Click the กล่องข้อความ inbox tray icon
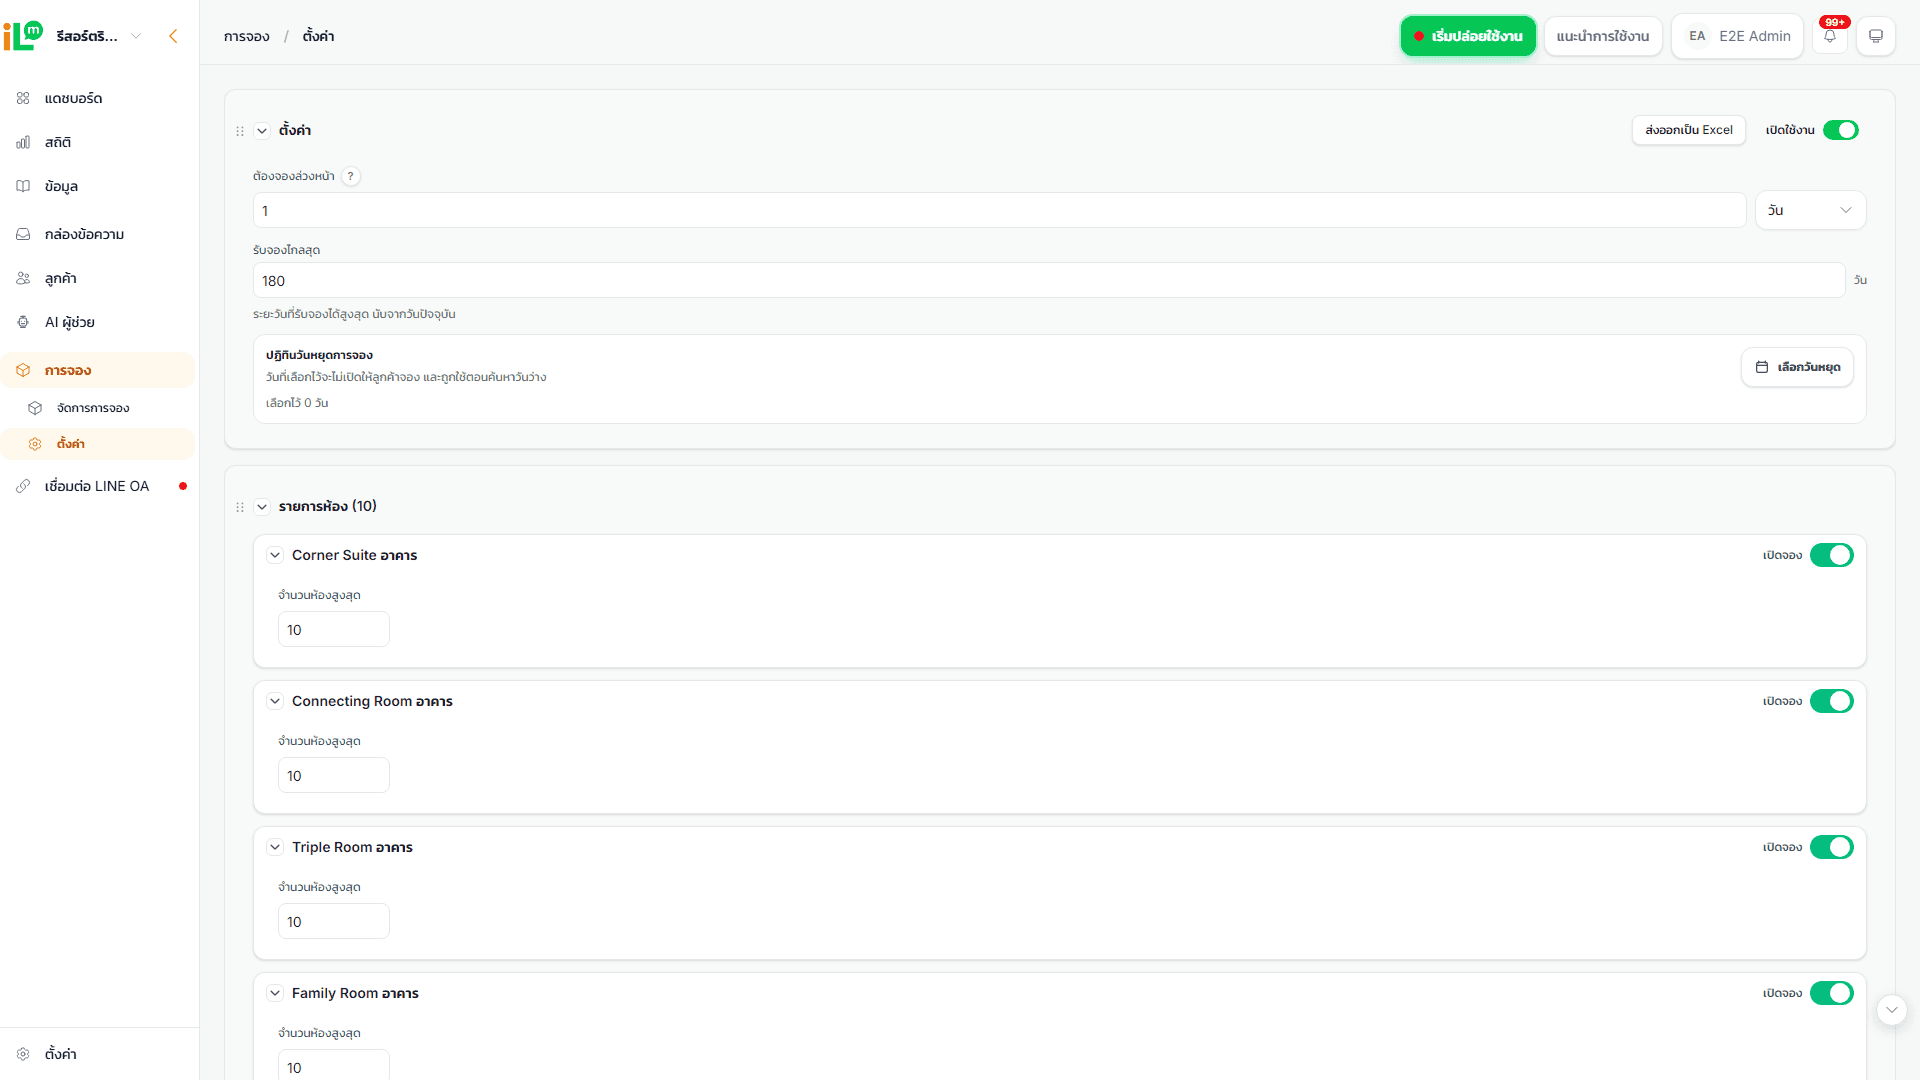Image resolution: width=1920 pixels, height=1080 pixels. click(23, 234)
